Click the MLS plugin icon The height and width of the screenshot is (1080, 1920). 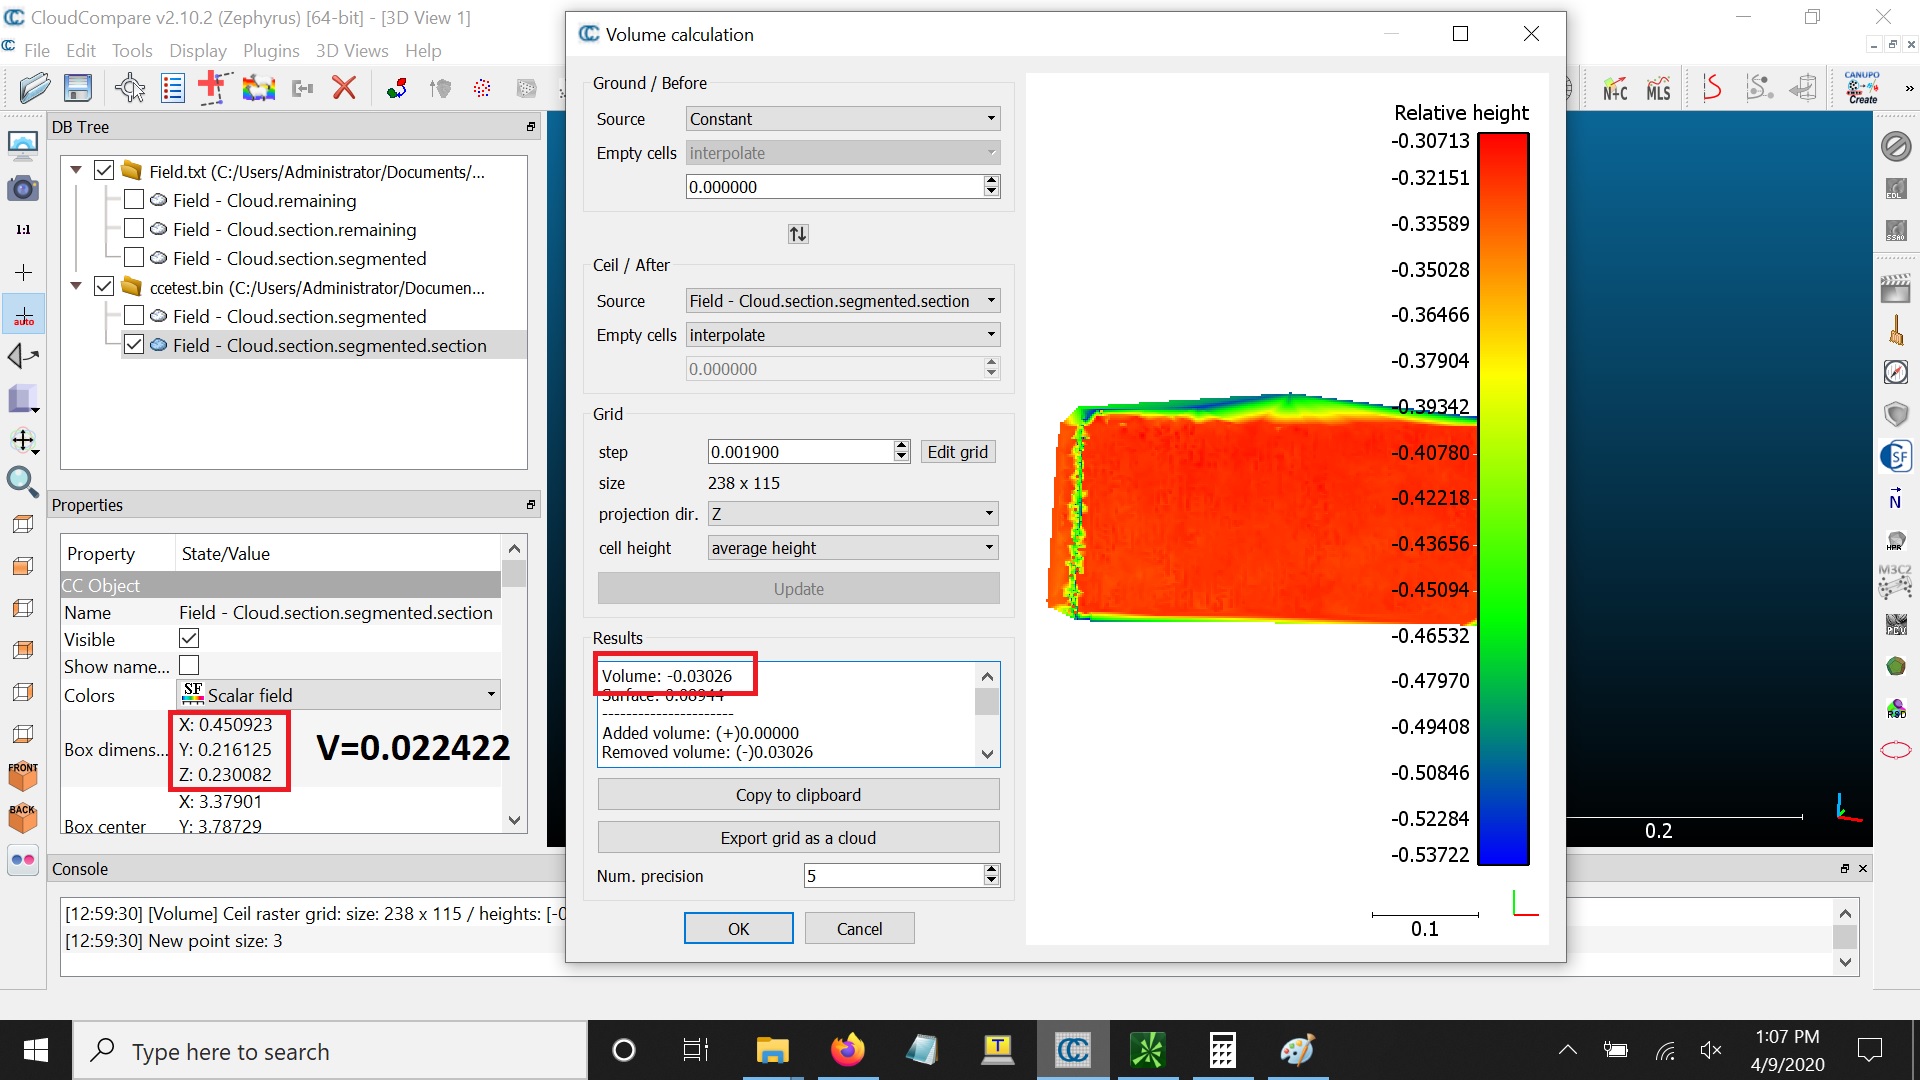(1658, 89)
